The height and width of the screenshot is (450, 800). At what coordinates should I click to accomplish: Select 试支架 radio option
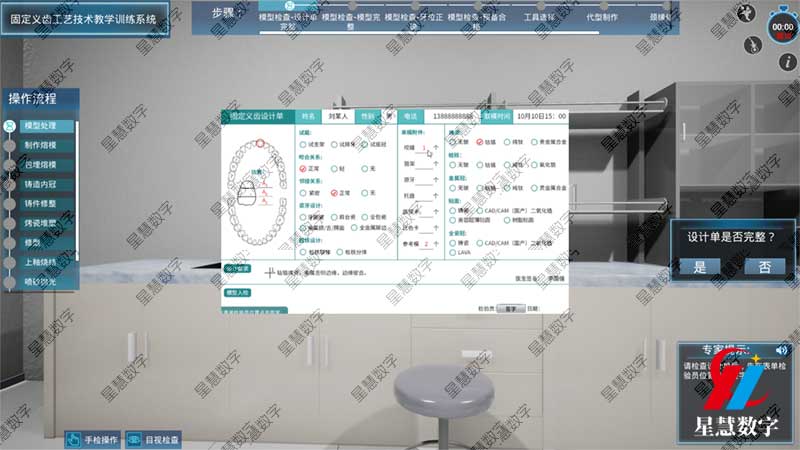(303, 144)
